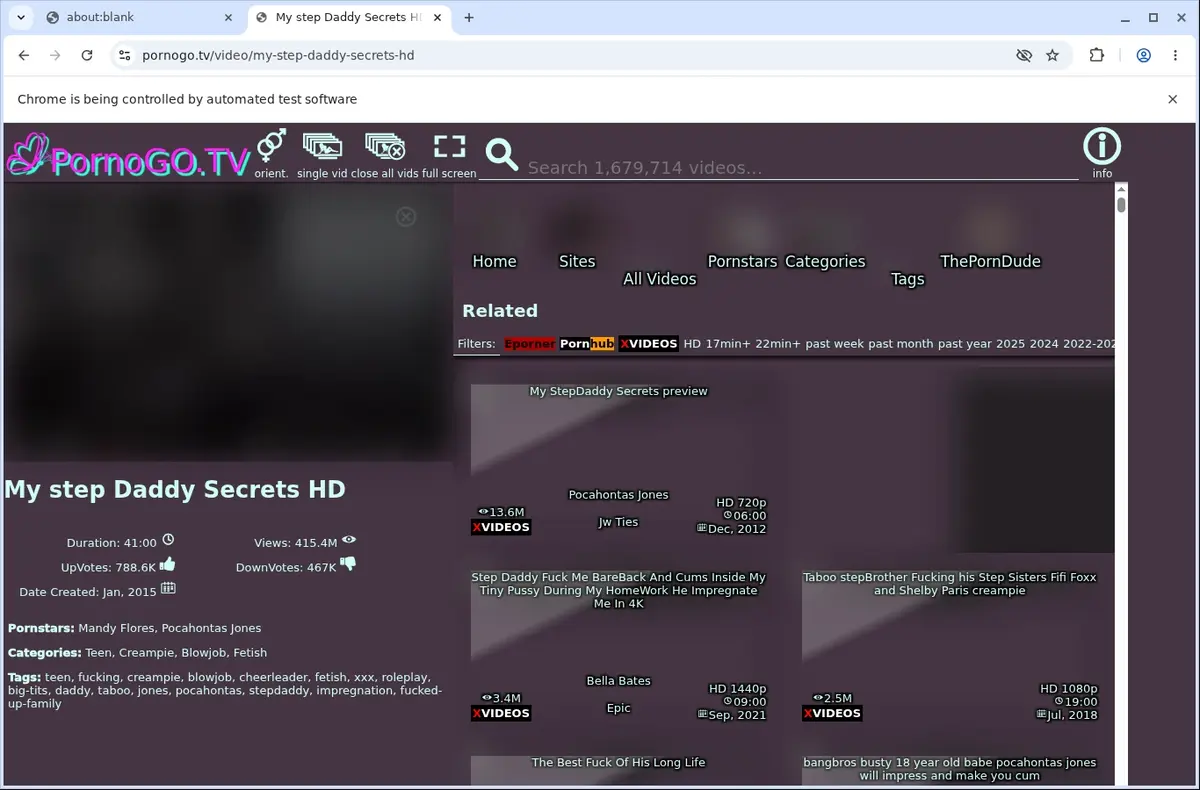This screenshot has height=790, width=1200.
Task: Click the orientation selector icon
Action: tap(271, 146)
